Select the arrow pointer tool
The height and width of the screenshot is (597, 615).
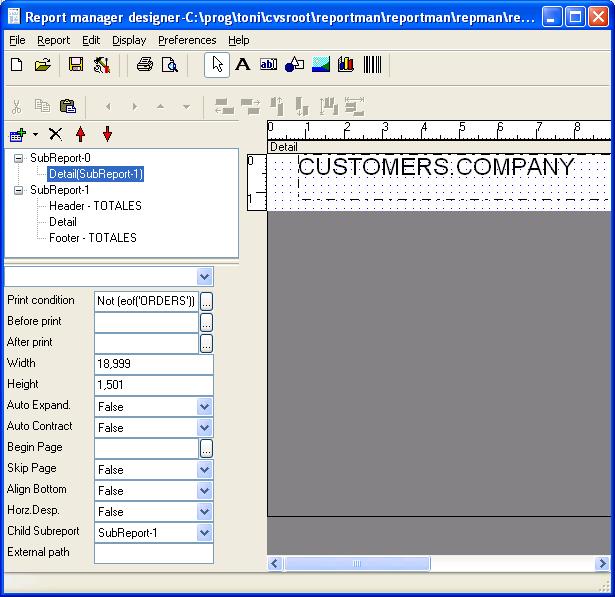217,65
